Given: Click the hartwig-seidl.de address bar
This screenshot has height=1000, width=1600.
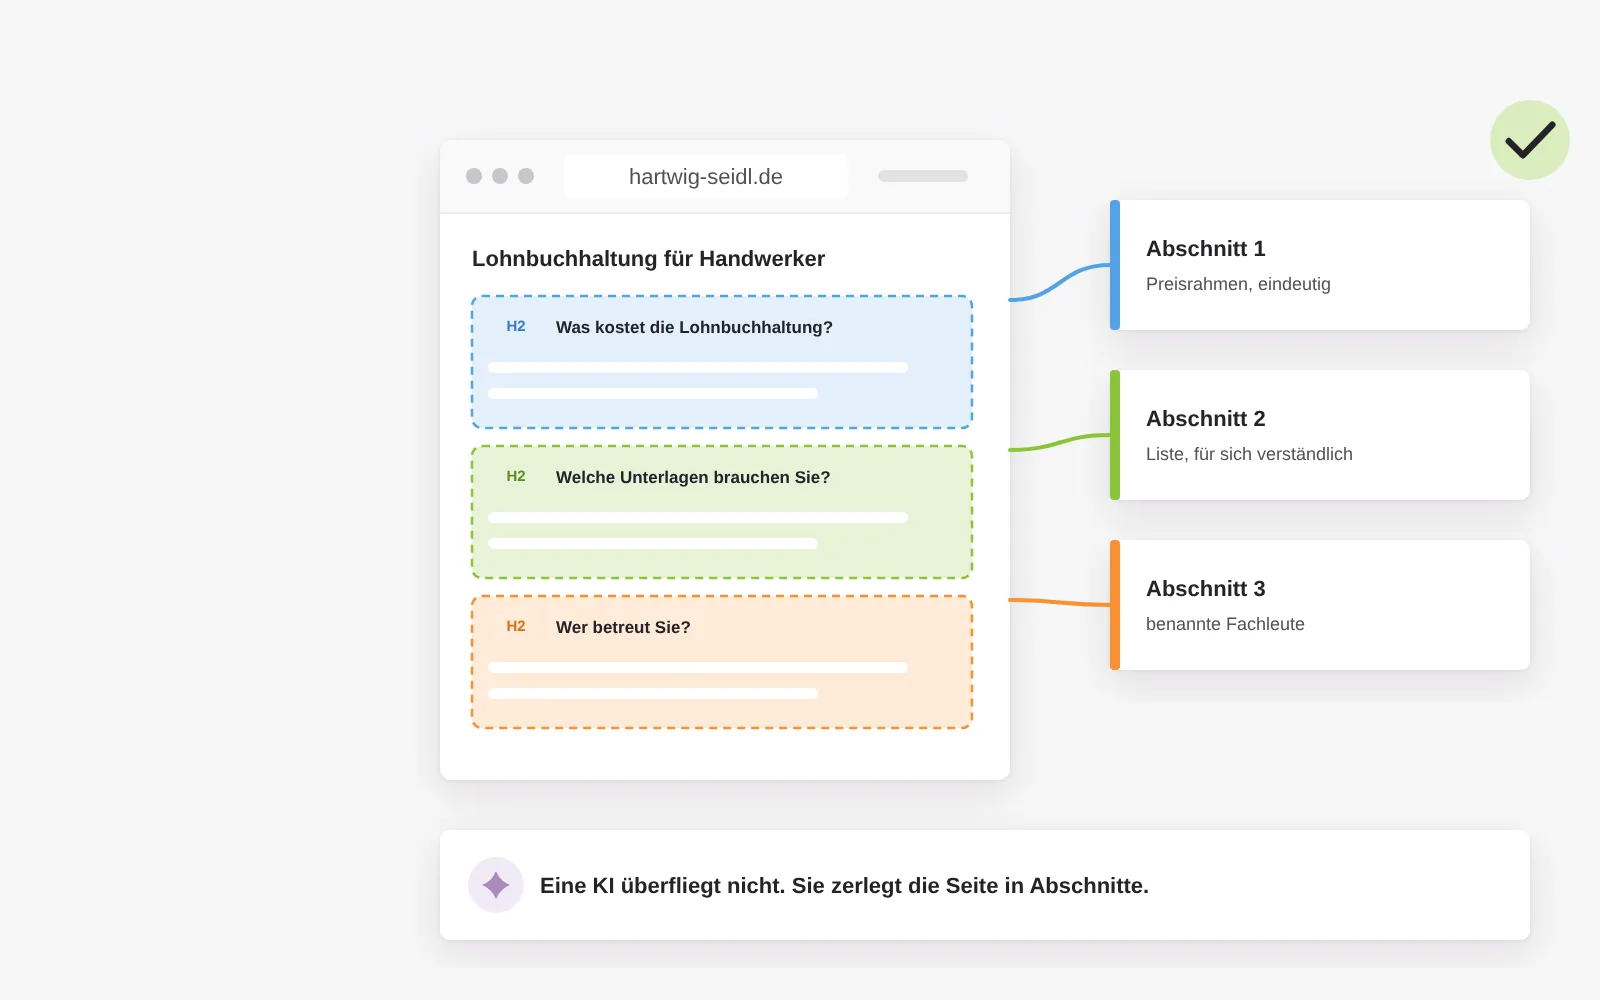Looking at the screenshot, I should pyautogui.click(x=706, y=176).
